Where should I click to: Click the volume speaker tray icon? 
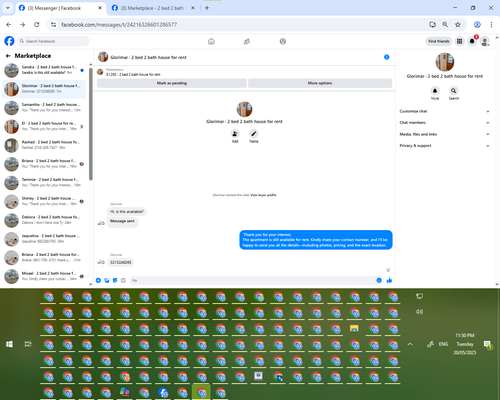419,312
